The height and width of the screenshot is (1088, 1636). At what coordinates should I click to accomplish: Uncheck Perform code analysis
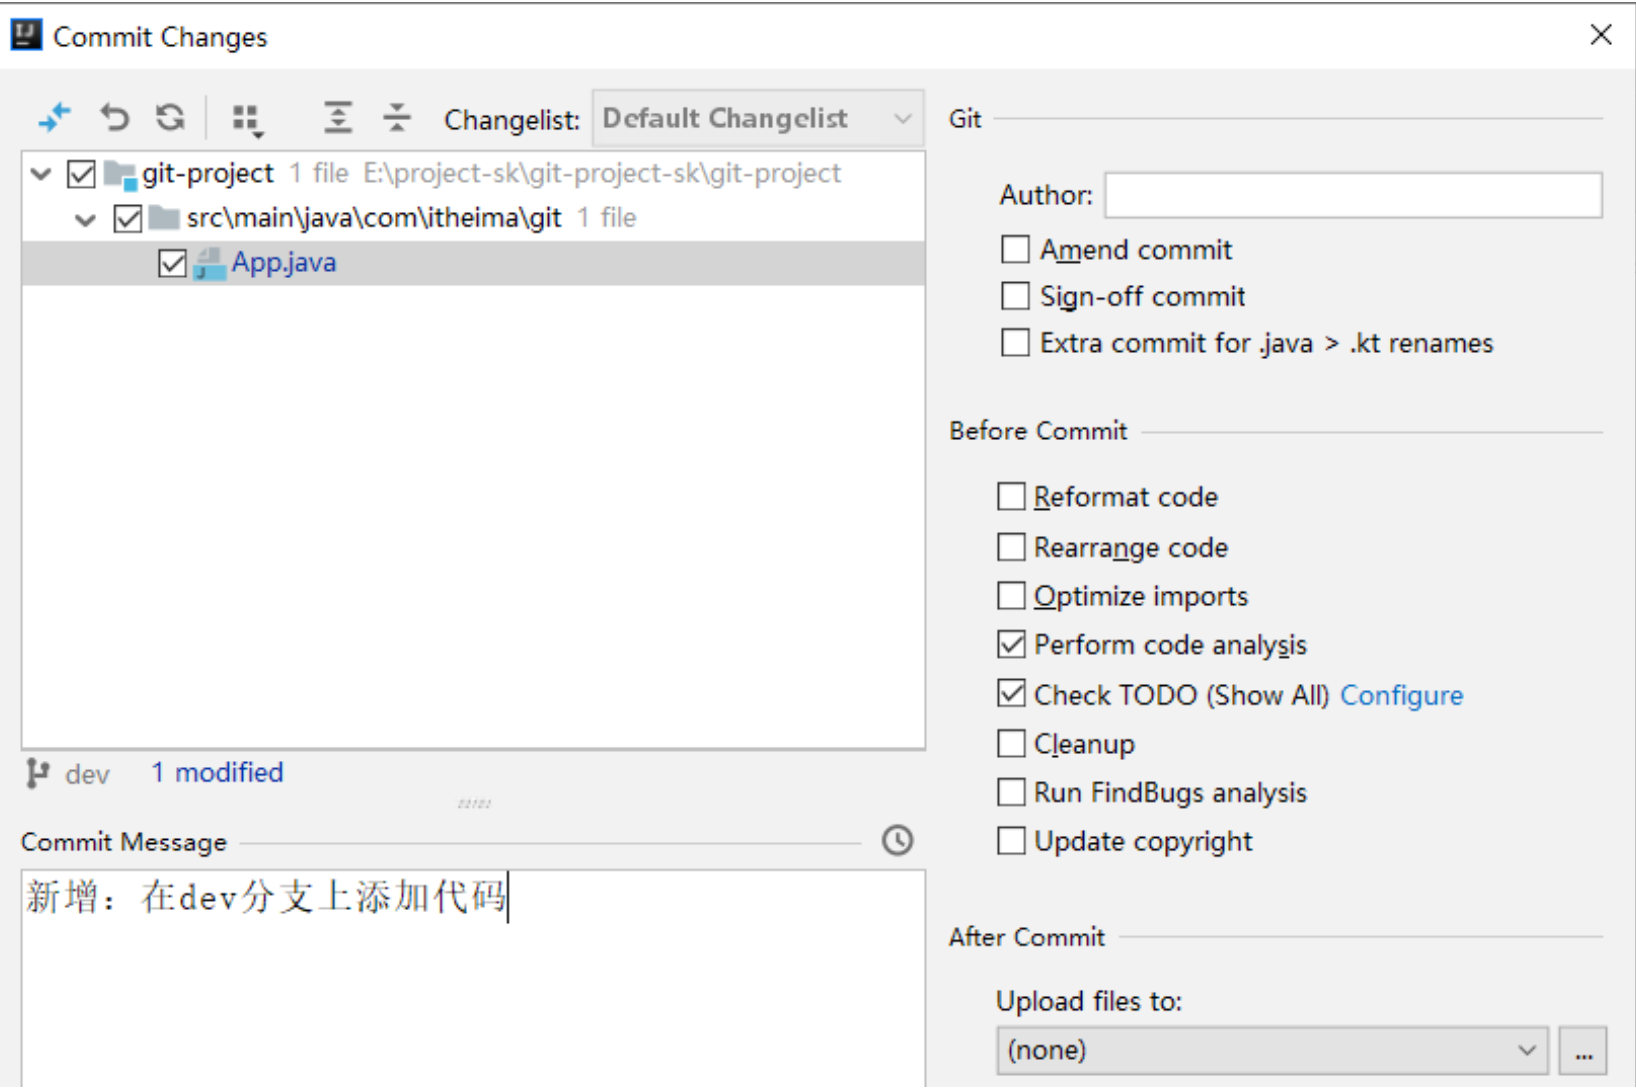(1011, 645)
